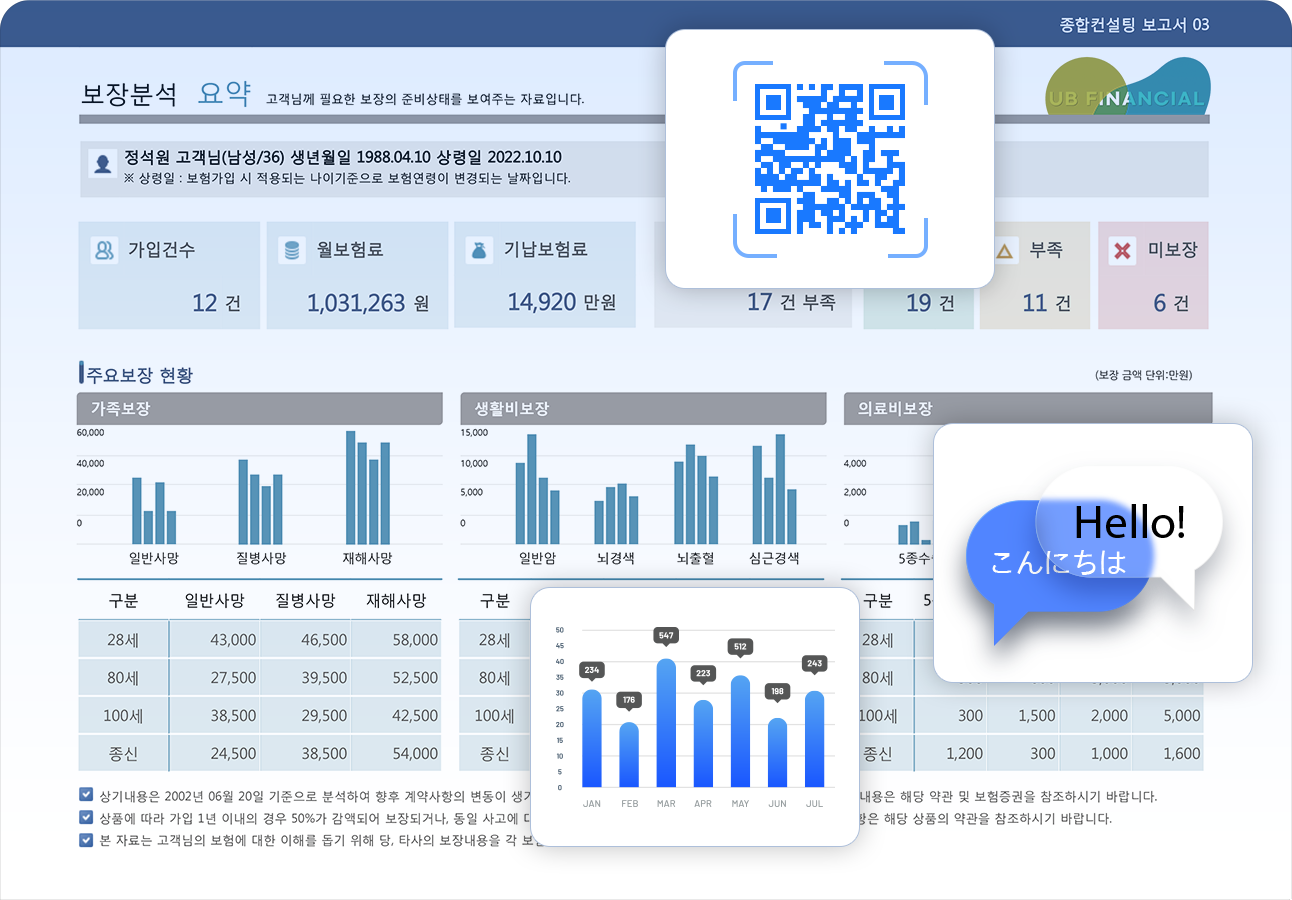The image size is (1292, 900).
Task: Click the 월보험료 coin stack icon
Action: pos(292,250)
